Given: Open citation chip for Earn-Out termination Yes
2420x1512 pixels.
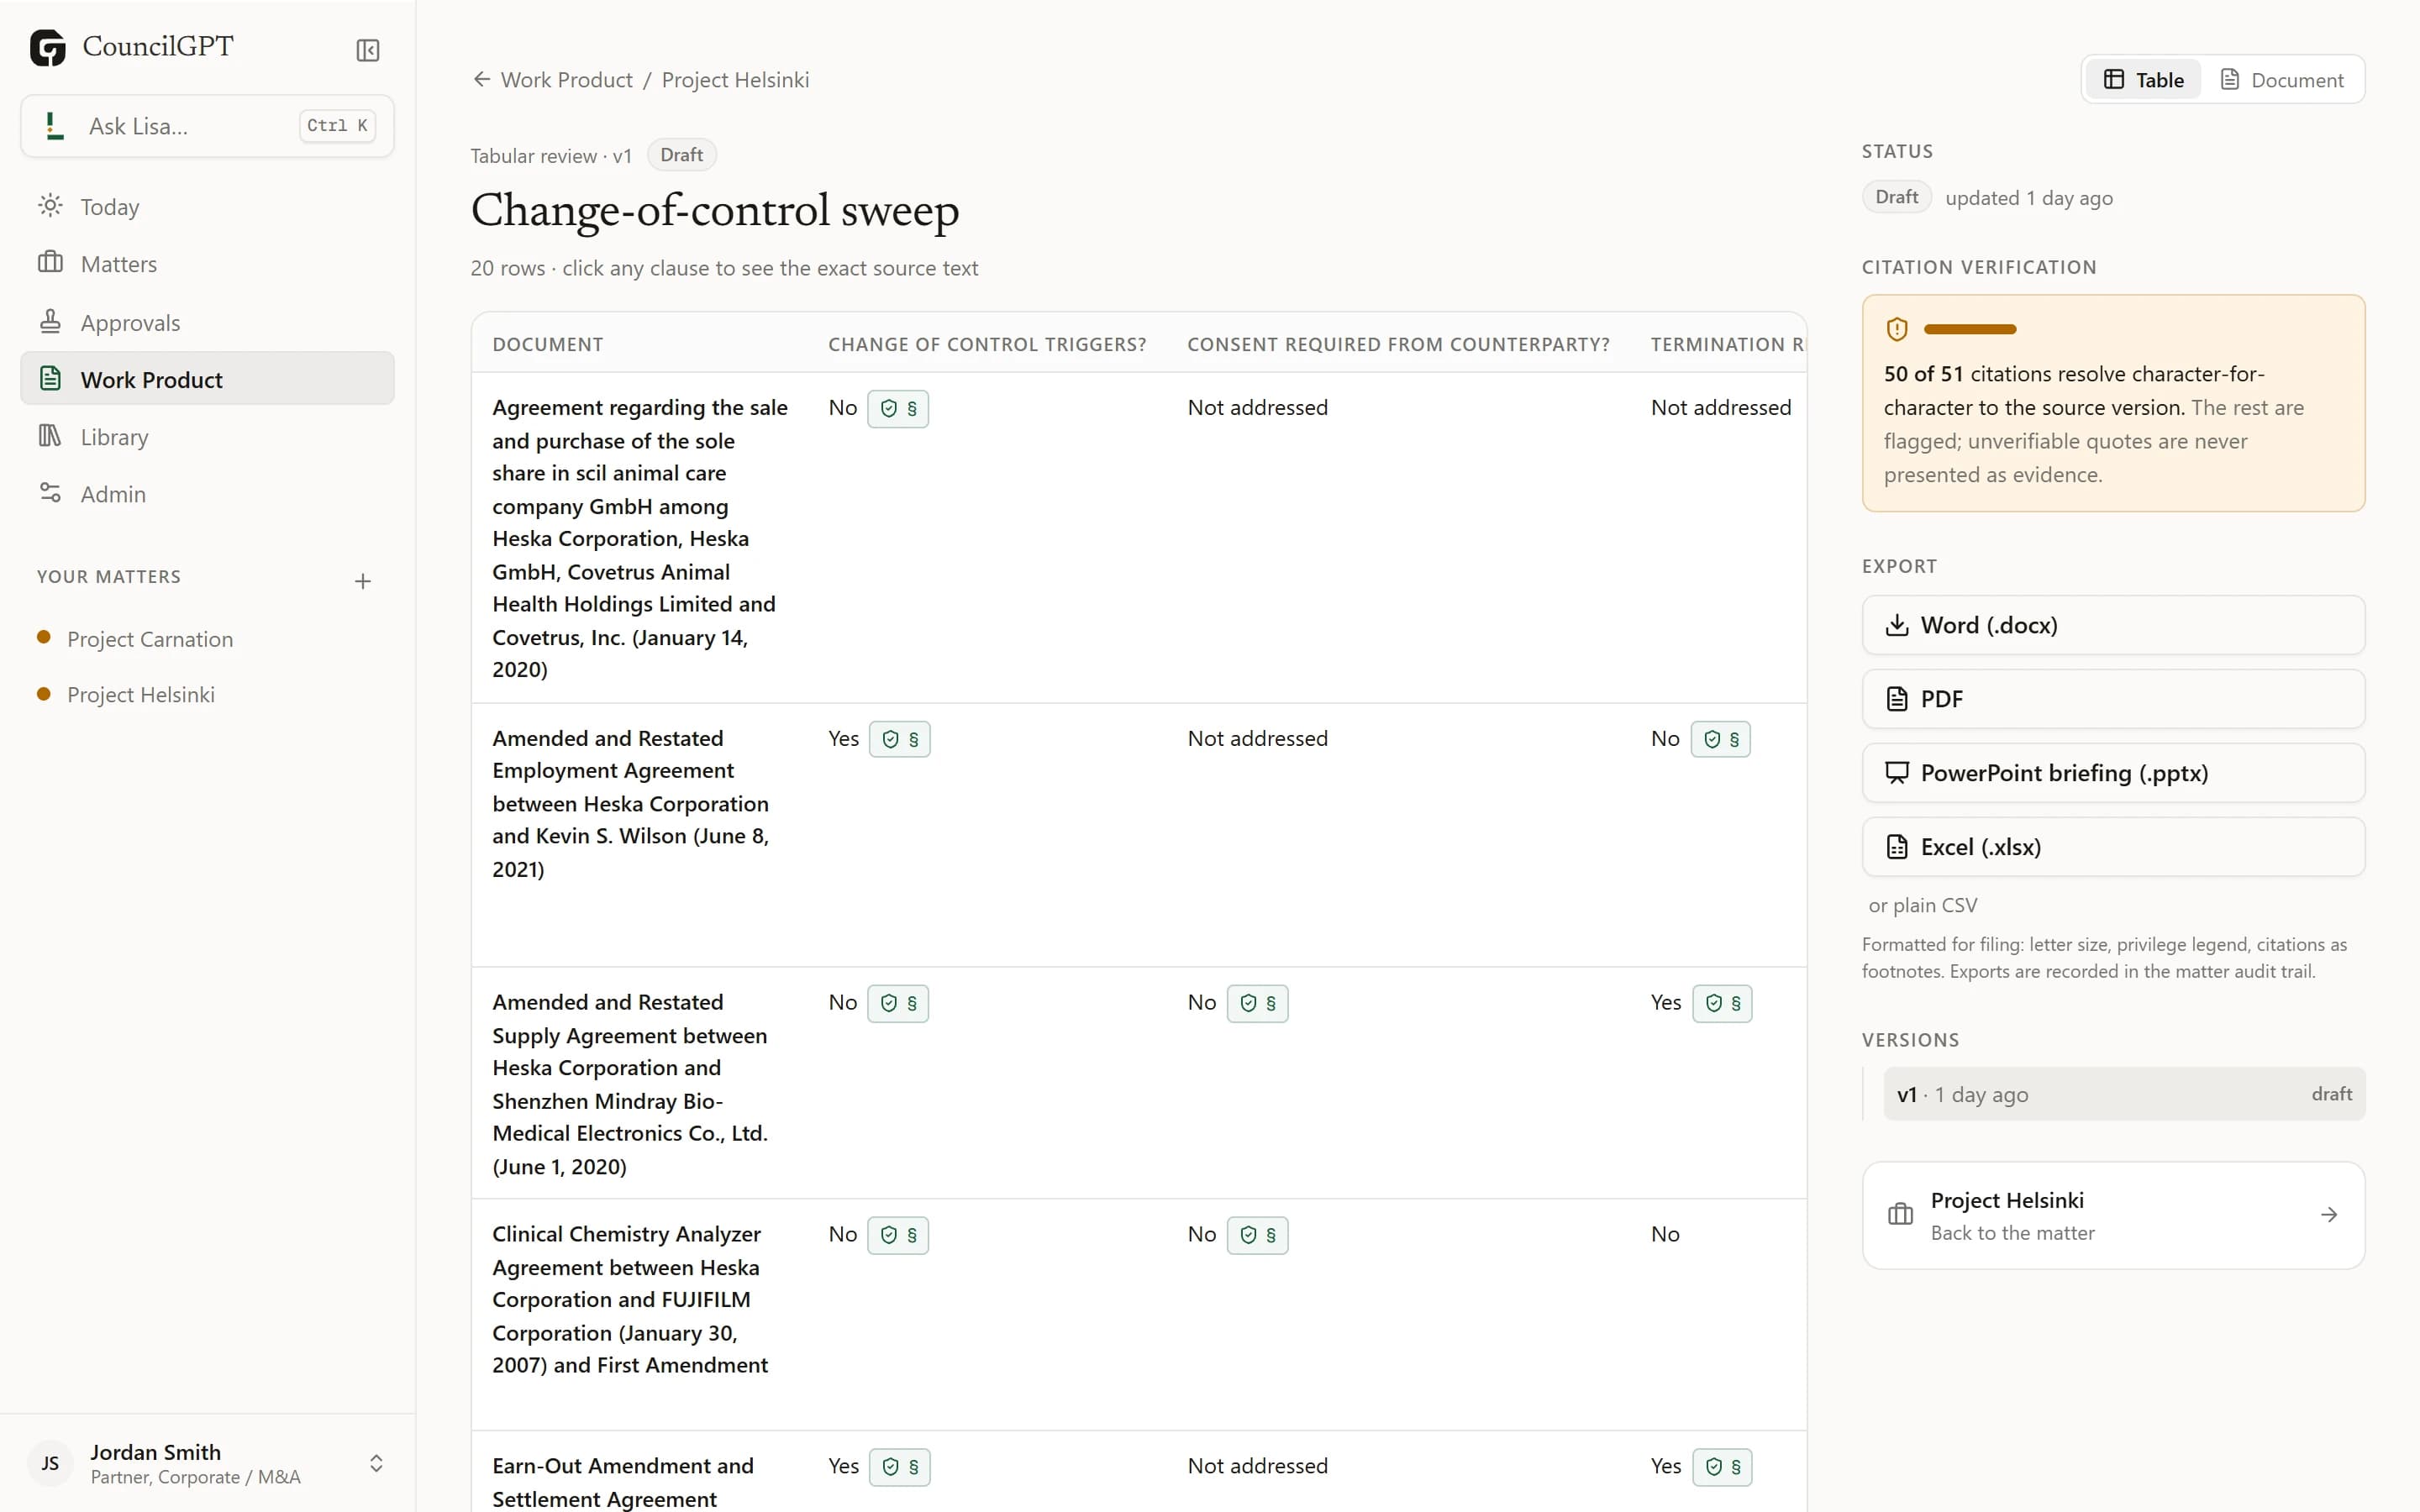Looking at the screenshot, I should click(1722, 1467).
